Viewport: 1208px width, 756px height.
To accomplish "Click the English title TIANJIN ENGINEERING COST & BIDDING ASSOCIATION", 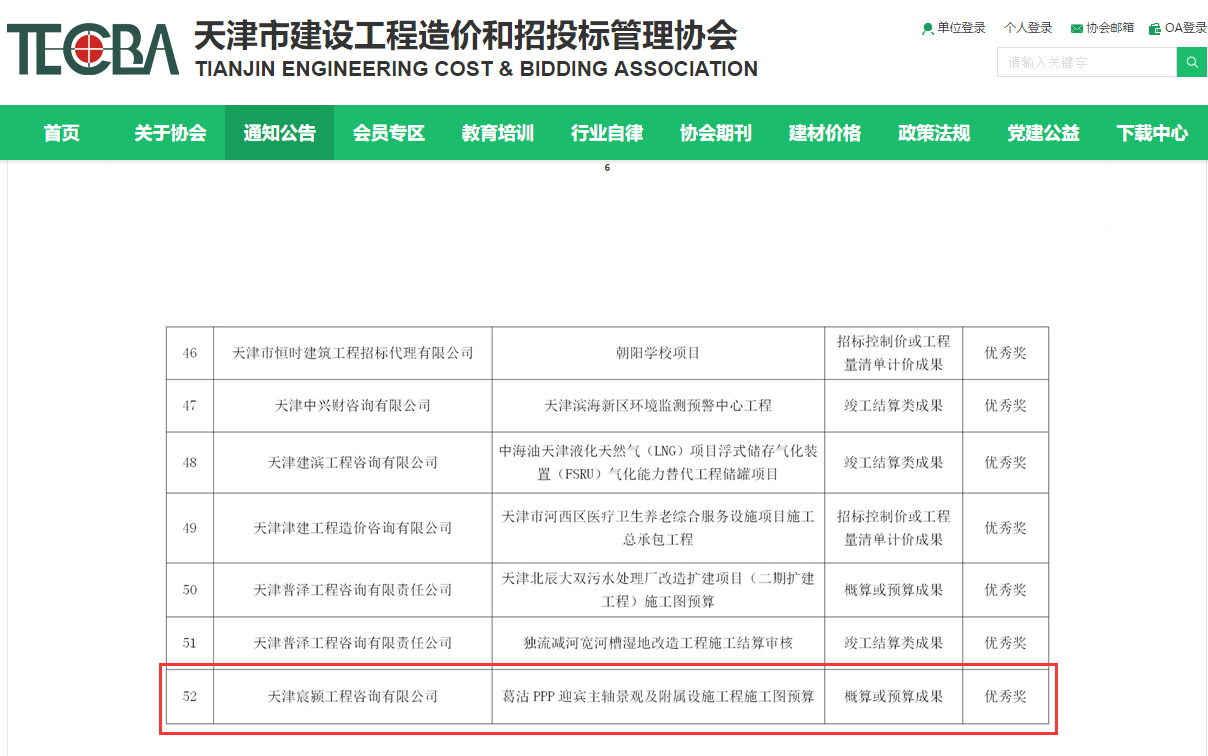I will tap(476, 70).
